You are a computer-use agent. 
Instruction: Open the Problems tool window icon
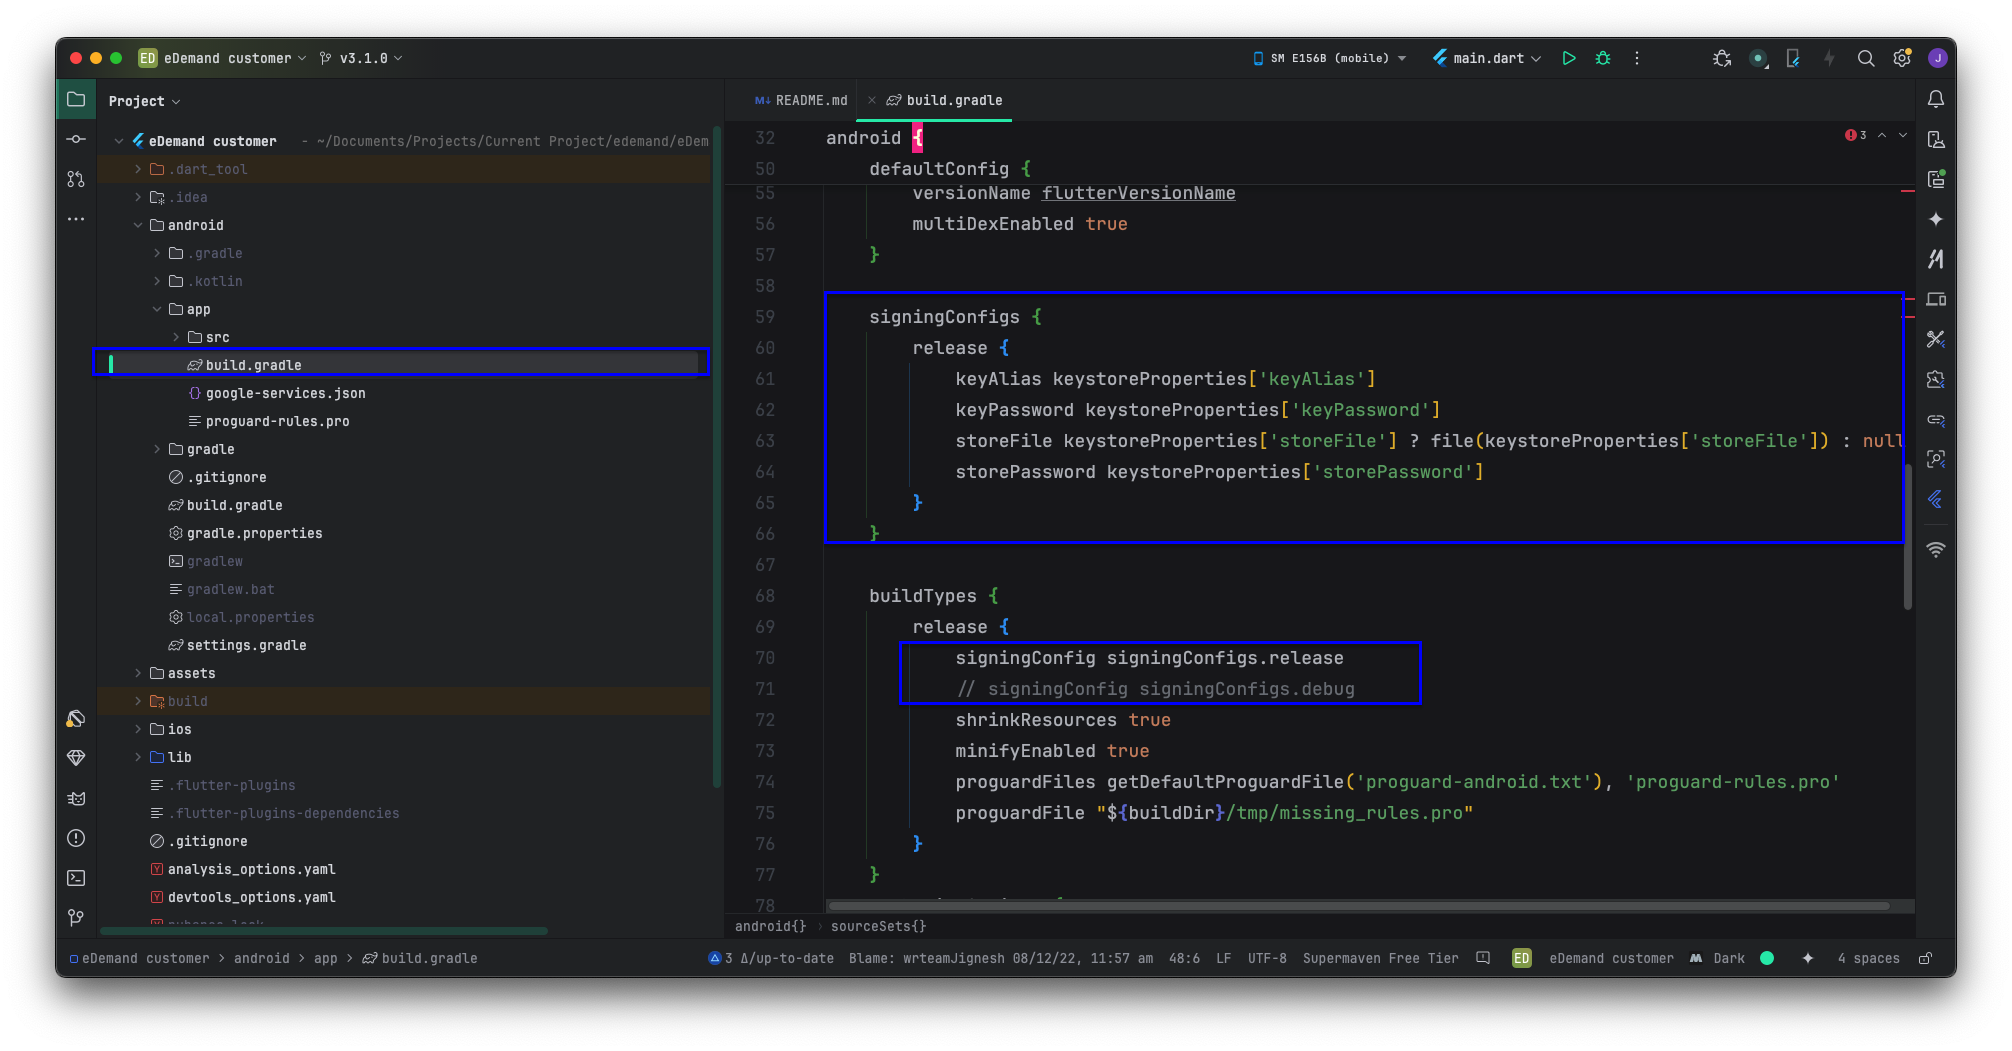(x=76, y=838)
